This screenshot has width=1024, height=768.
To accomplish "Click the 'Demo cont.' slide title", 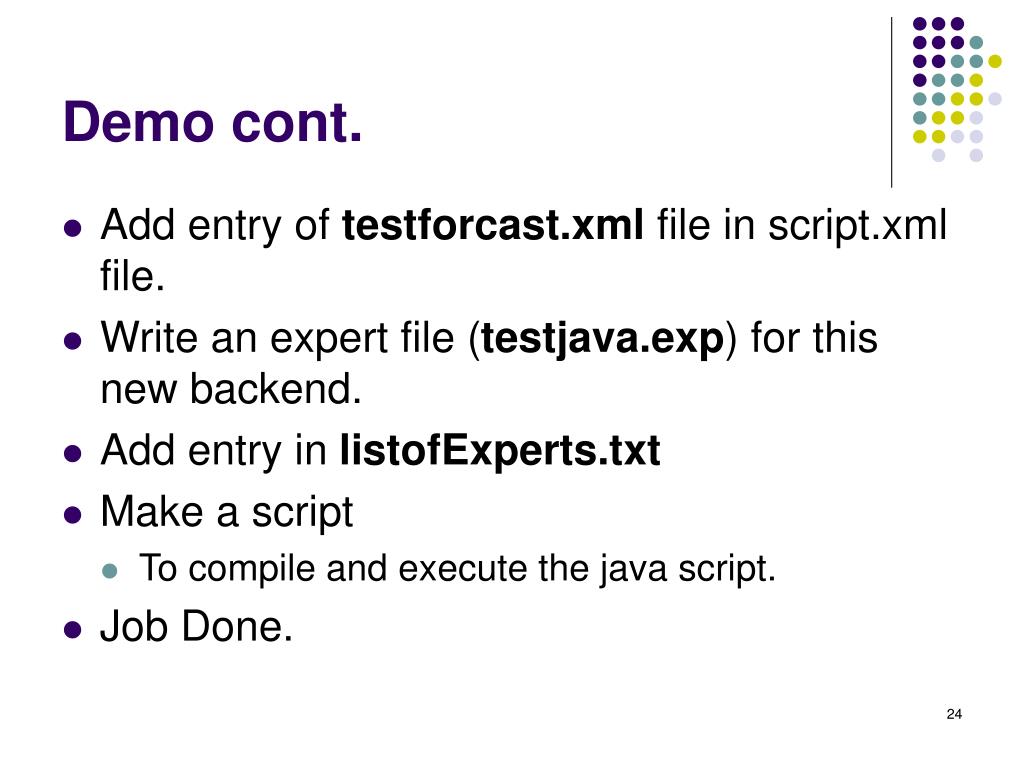I will pyautogui.click(x=212, y=121).
